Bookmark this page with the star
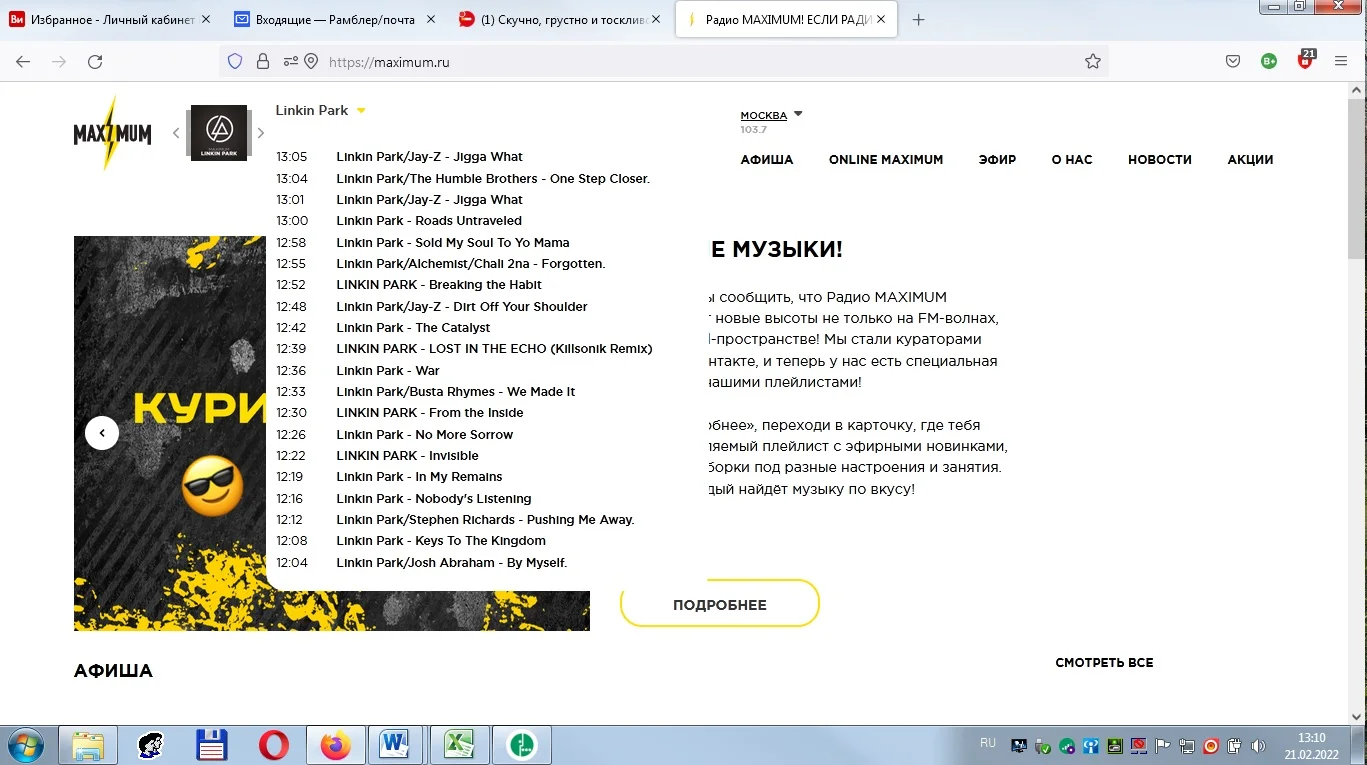Image resolution: width=1367 pixels, height=765 pixels. point(1093,62)
